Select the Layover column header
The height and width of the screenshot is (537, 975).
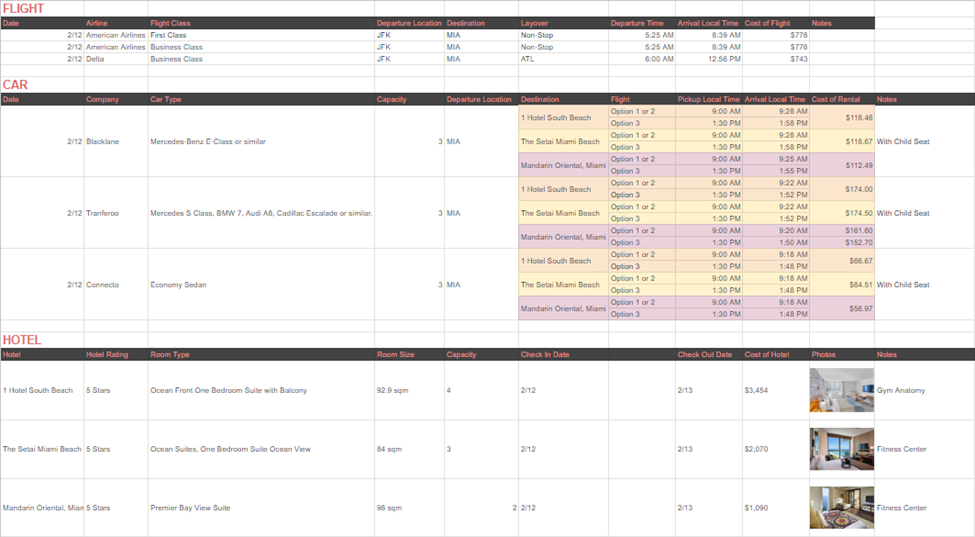click(x=563, y=23)
